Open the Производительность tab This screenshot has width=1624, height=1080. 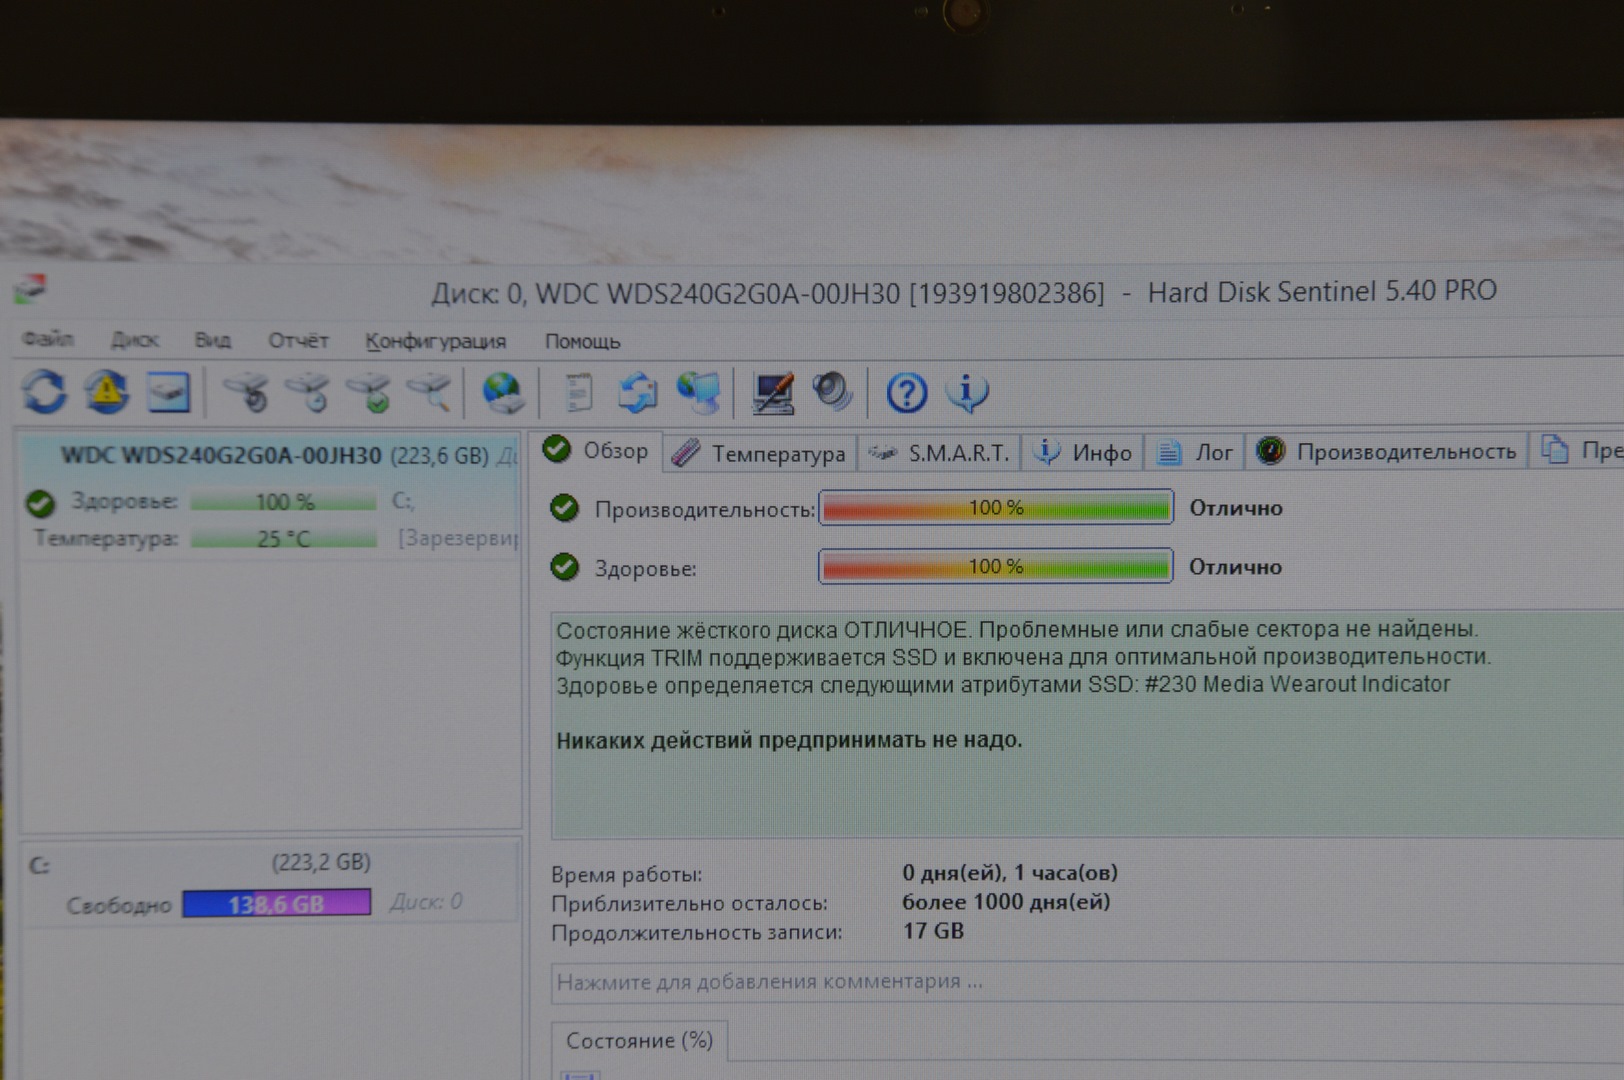pyautogui.click(x=1388, y=452)
